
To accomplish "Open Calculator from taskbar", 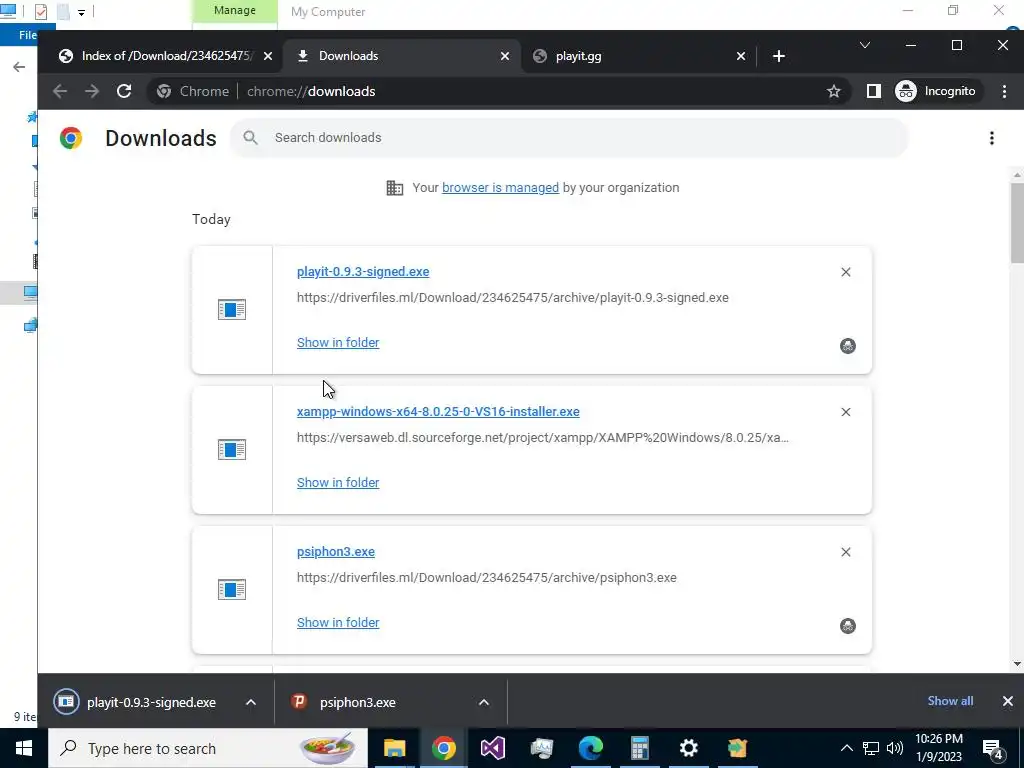I will coord(639,748).
